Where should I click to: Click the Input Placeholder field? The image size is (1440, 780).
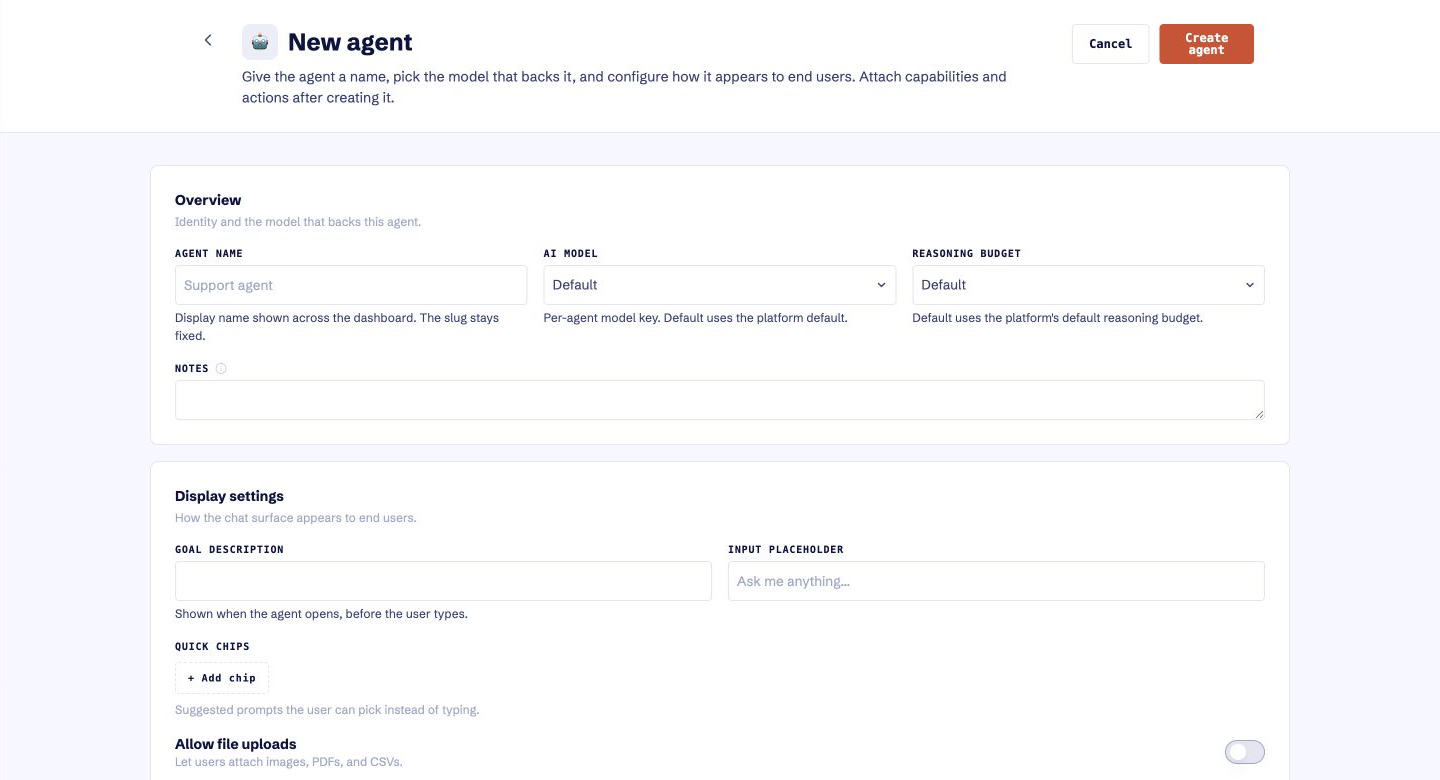[996, 581]
